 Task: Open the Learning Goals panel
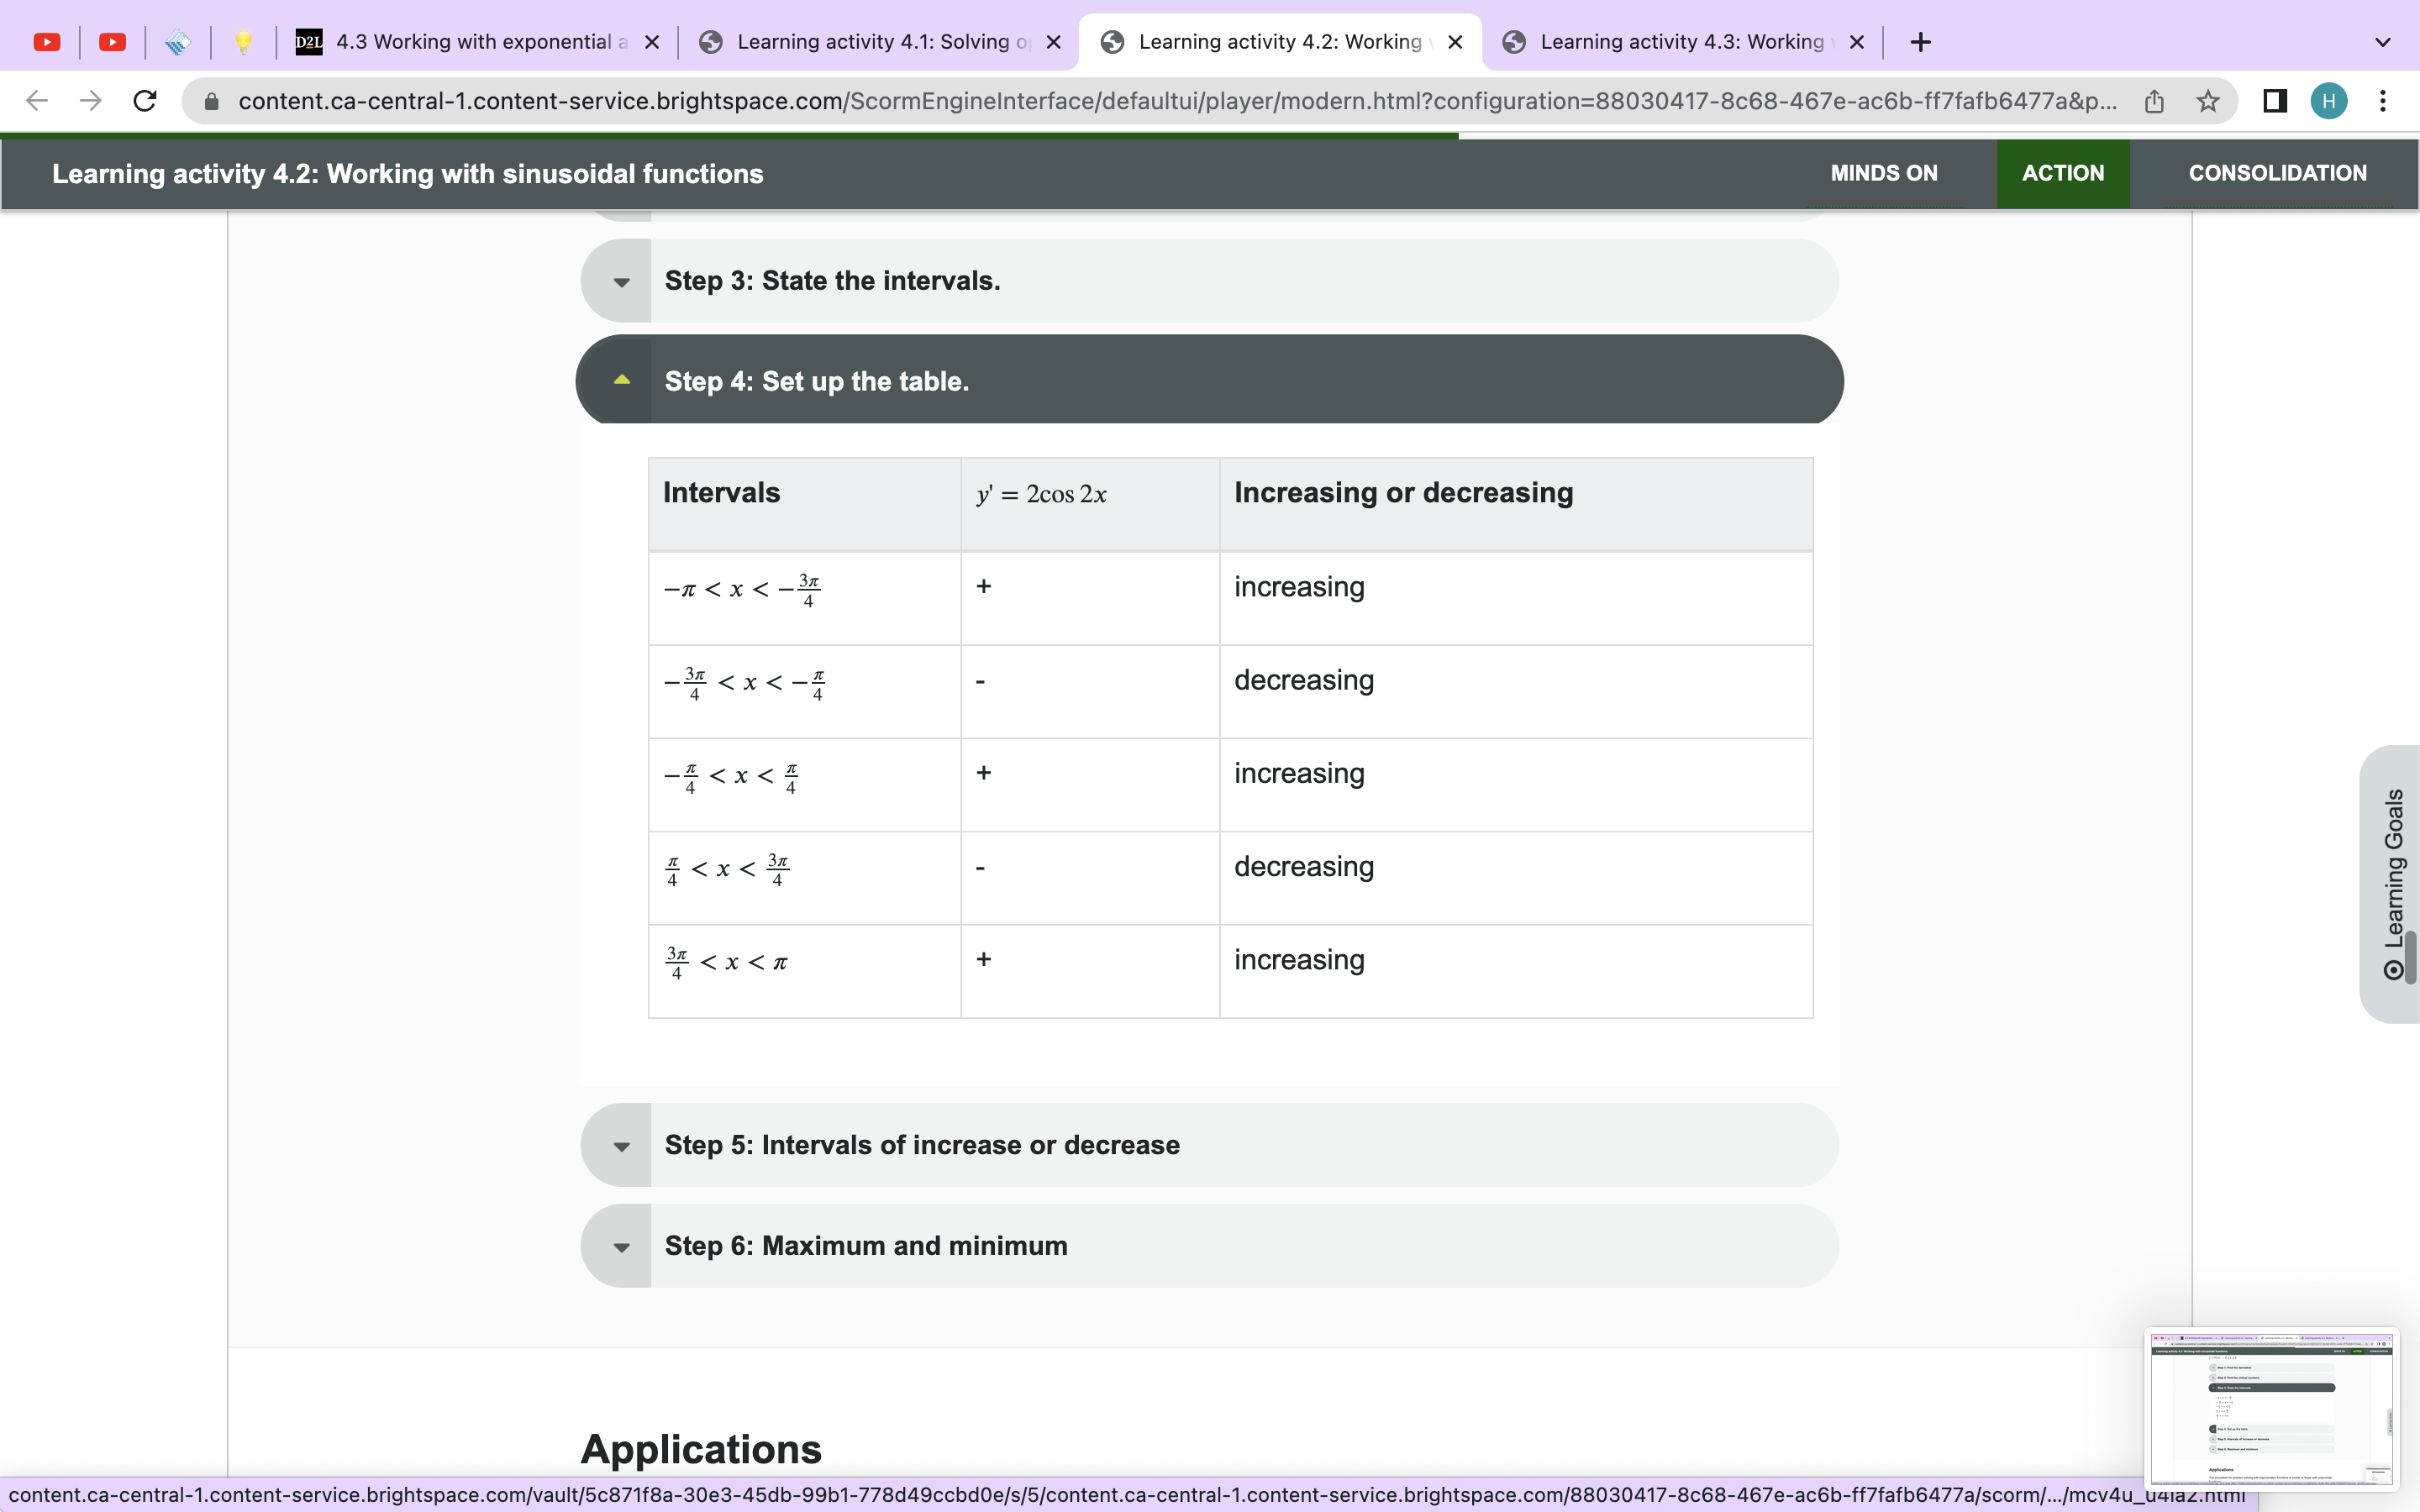2394,880
